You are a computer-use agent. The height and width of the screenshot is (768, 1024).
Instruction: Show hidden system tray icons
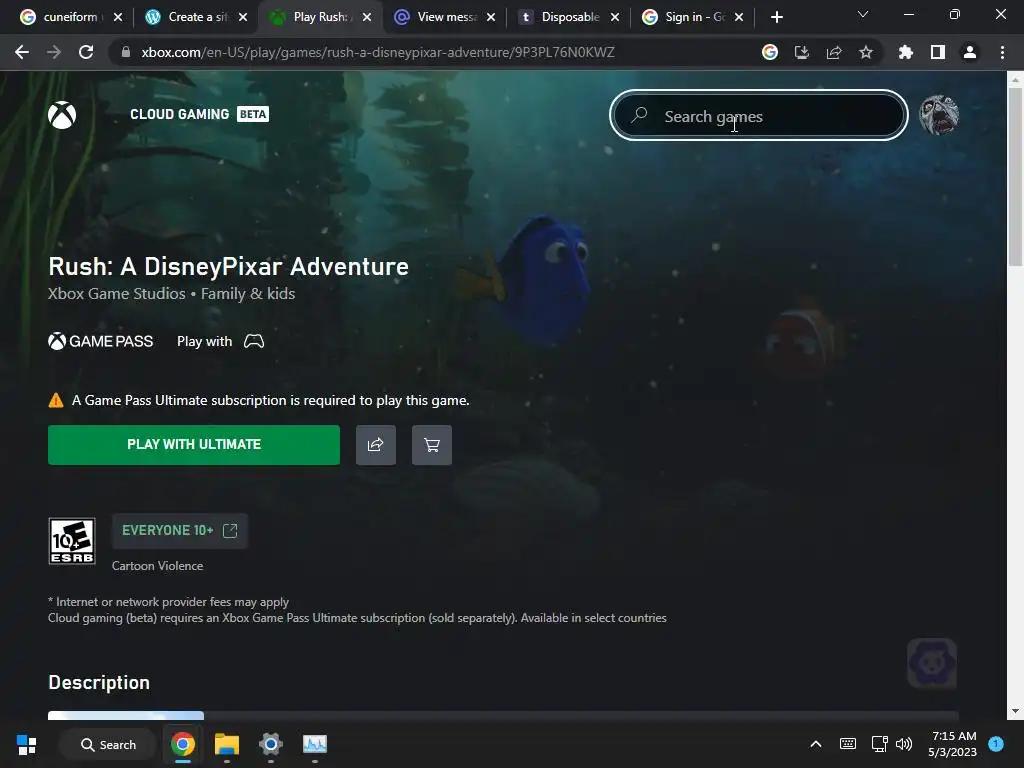[x=816, y=744]
